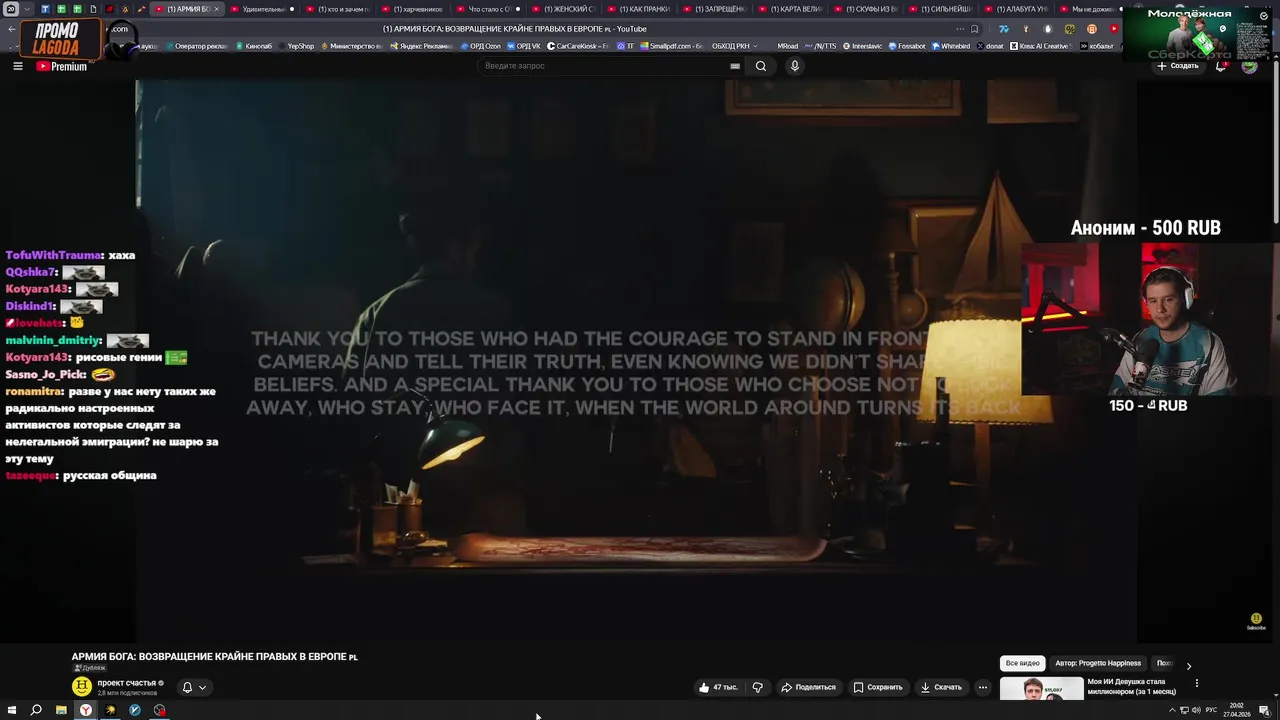
Task: Open the system tray volume icon
Action: coord(1196,710)
